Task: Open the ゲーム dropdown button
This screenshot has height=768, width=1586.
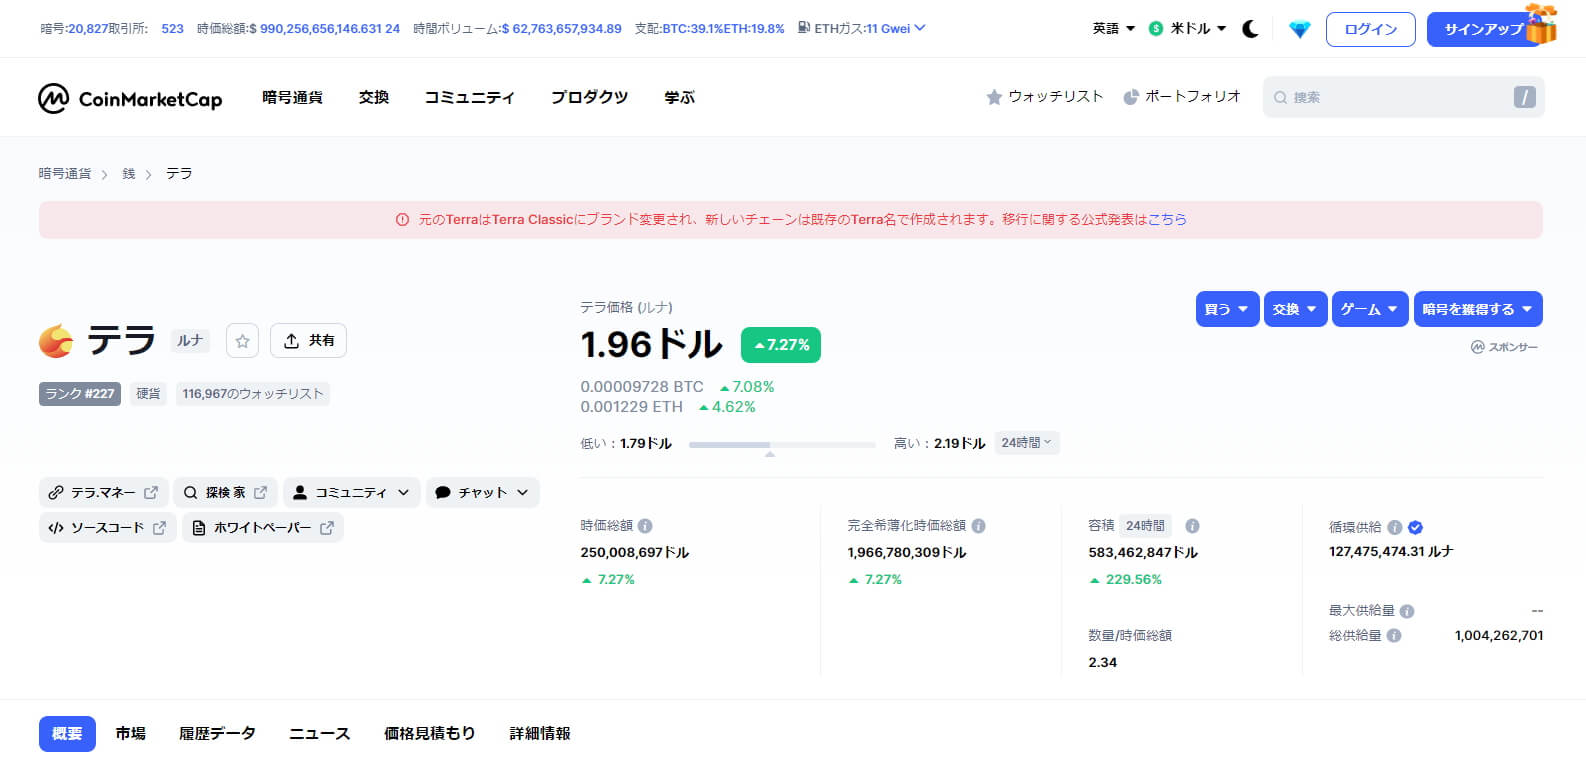Action: [x=1370, y=309]
